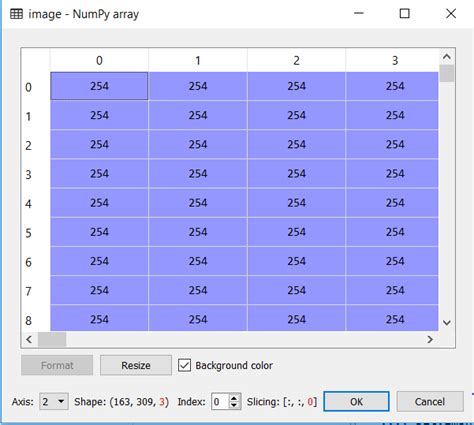Click horizontal scrollbar right arrow

click(x=430, y=339)
